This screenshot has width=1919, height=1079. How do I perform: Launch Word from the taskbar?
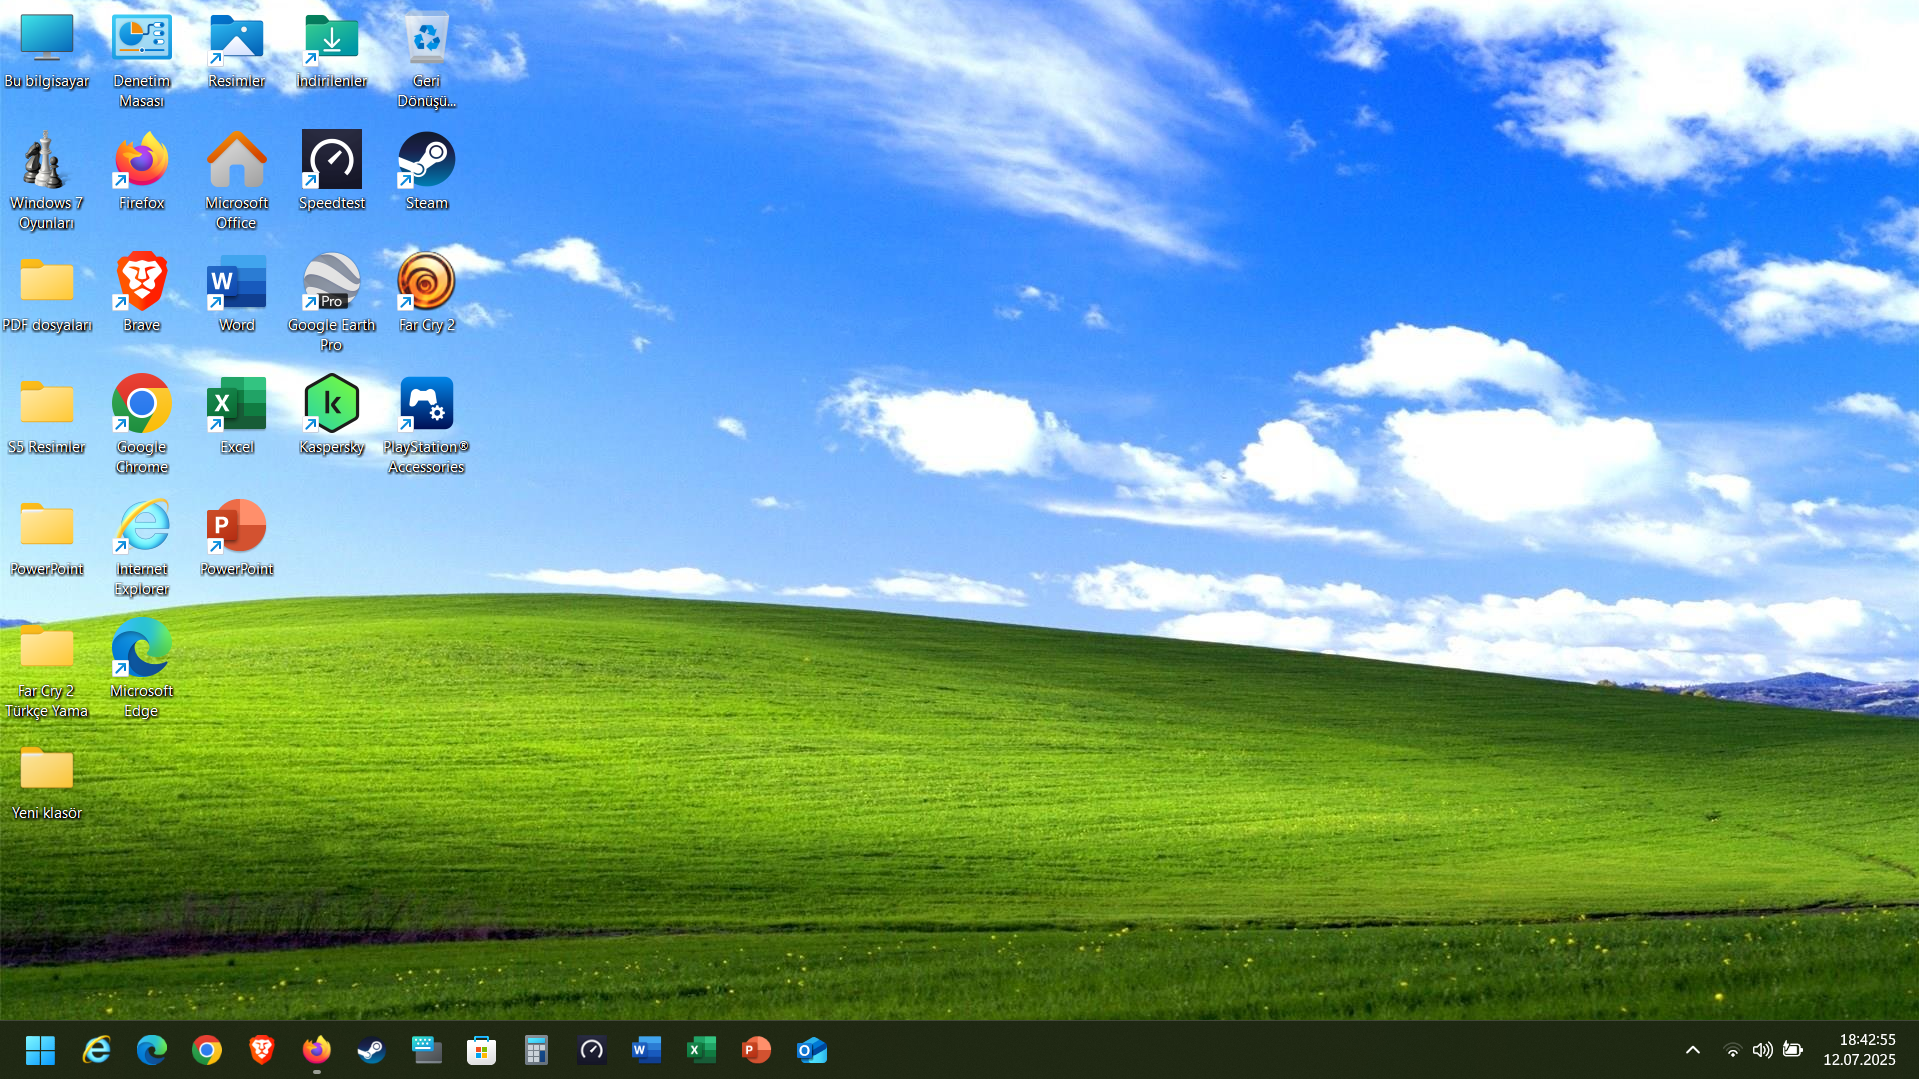tap(647, 1050)
